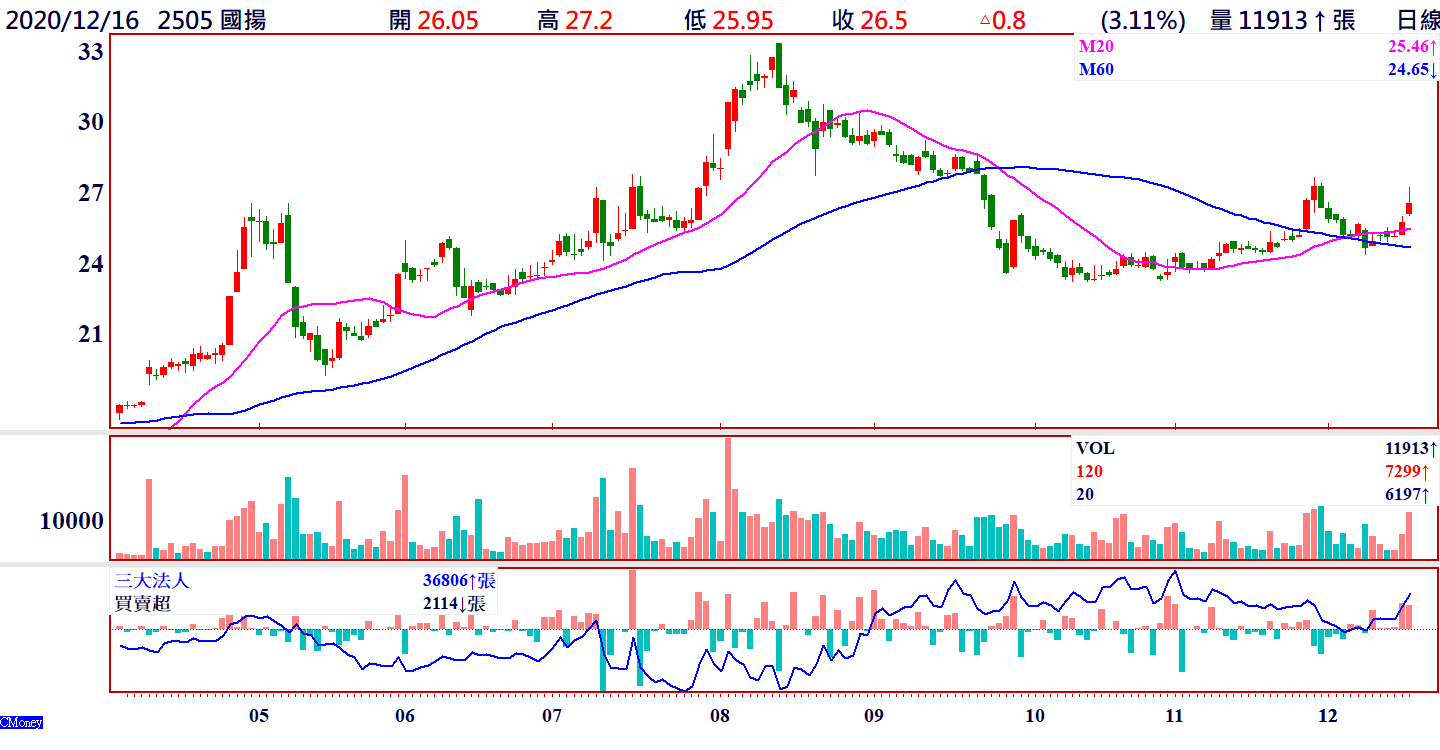Click the CMoney logo in bottom corner
Image resolution: width=1440 pixels, height=750 pixels.
tap(21, 722)
